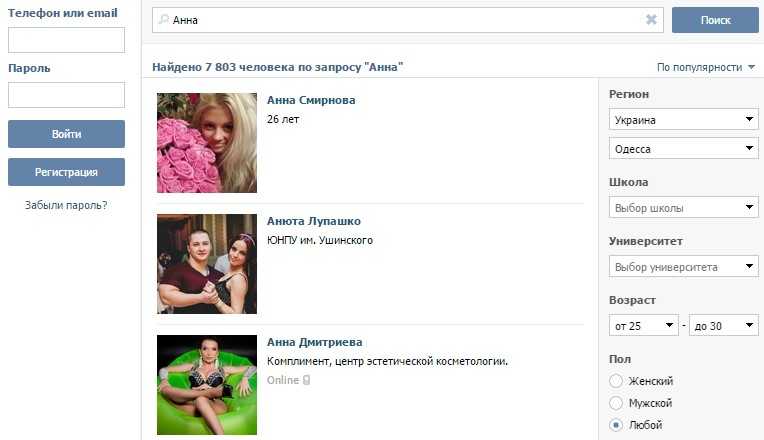Click the 26 лет text
This screenshot has height=440, width=764.
(x=283, y=119)
